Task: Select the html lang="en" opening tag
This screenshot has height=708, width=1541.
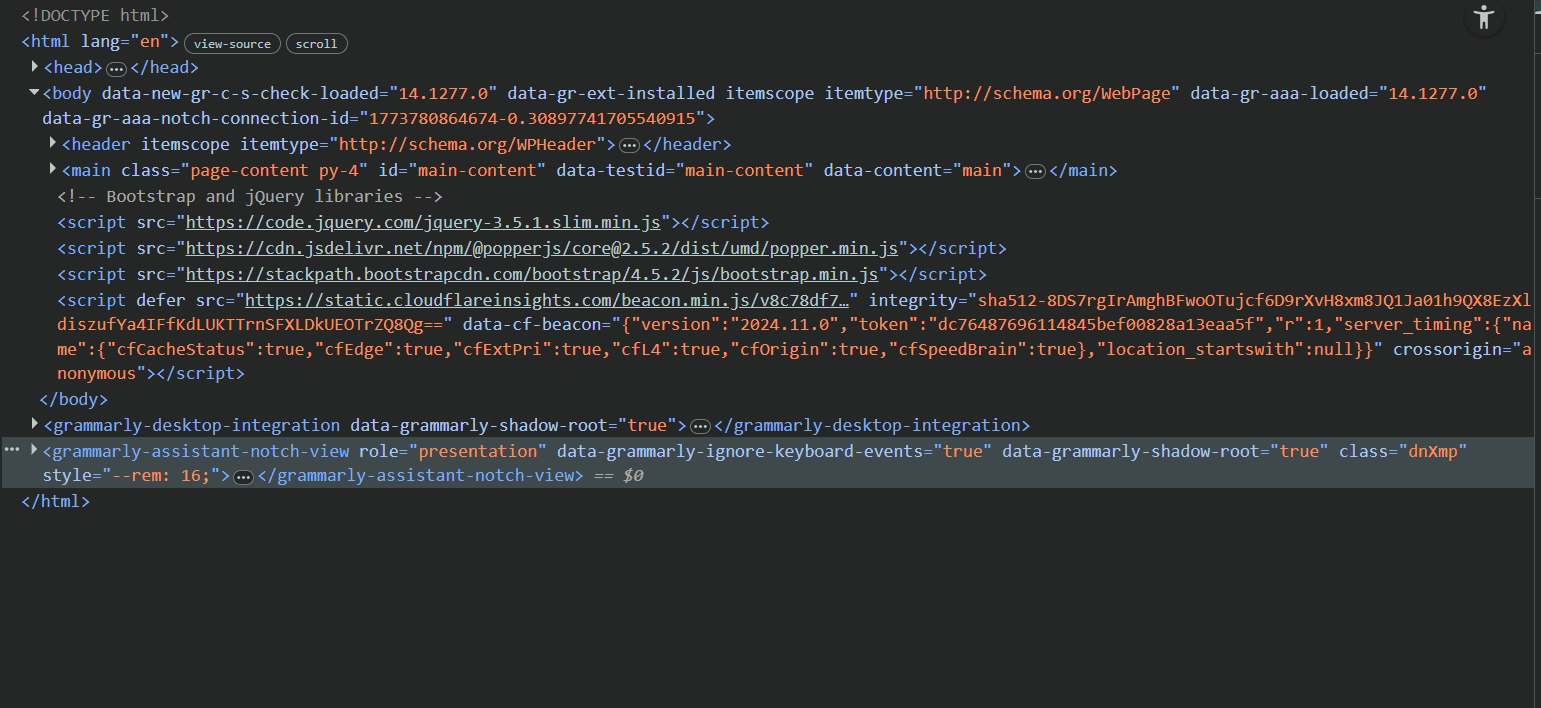Action: [x=100, y=42]
